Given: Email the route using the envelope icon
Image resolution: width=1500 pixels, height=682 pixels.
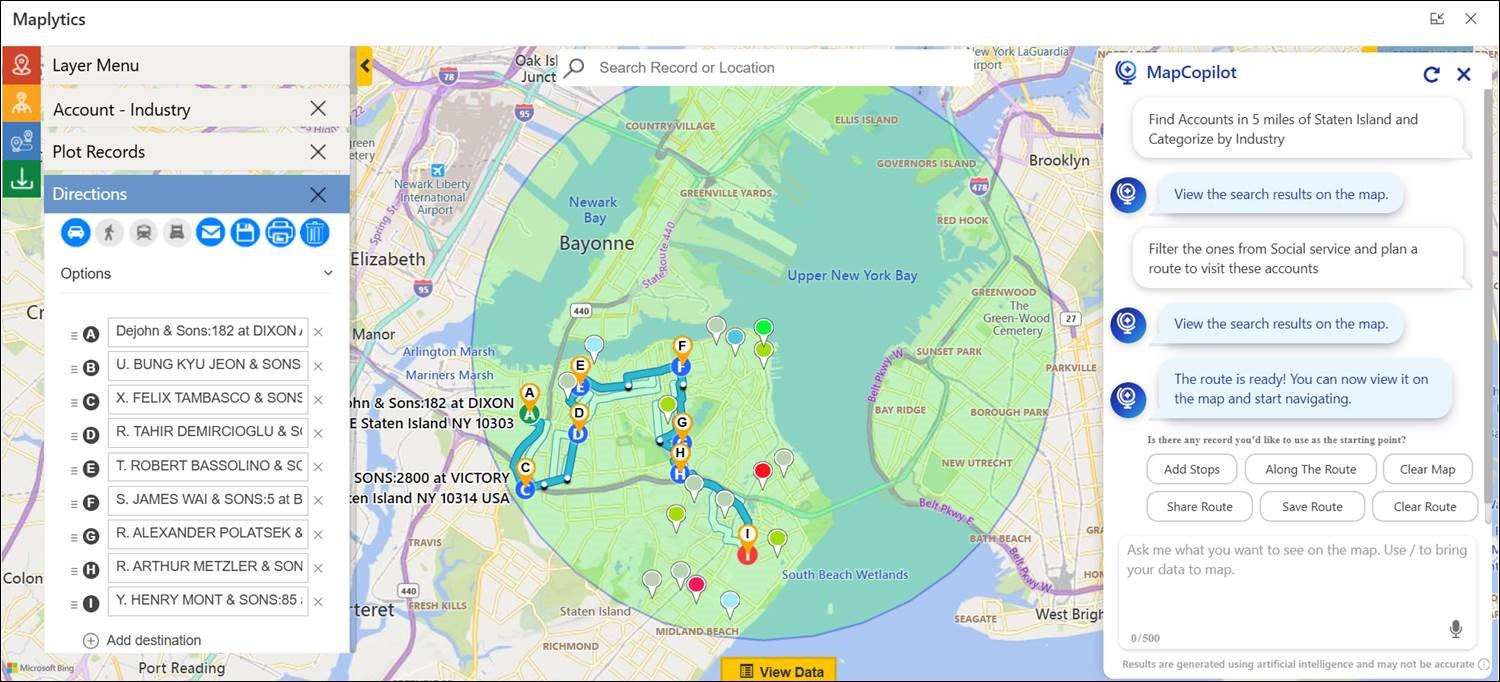Looking at the screenshot, I should coord(210,232).
